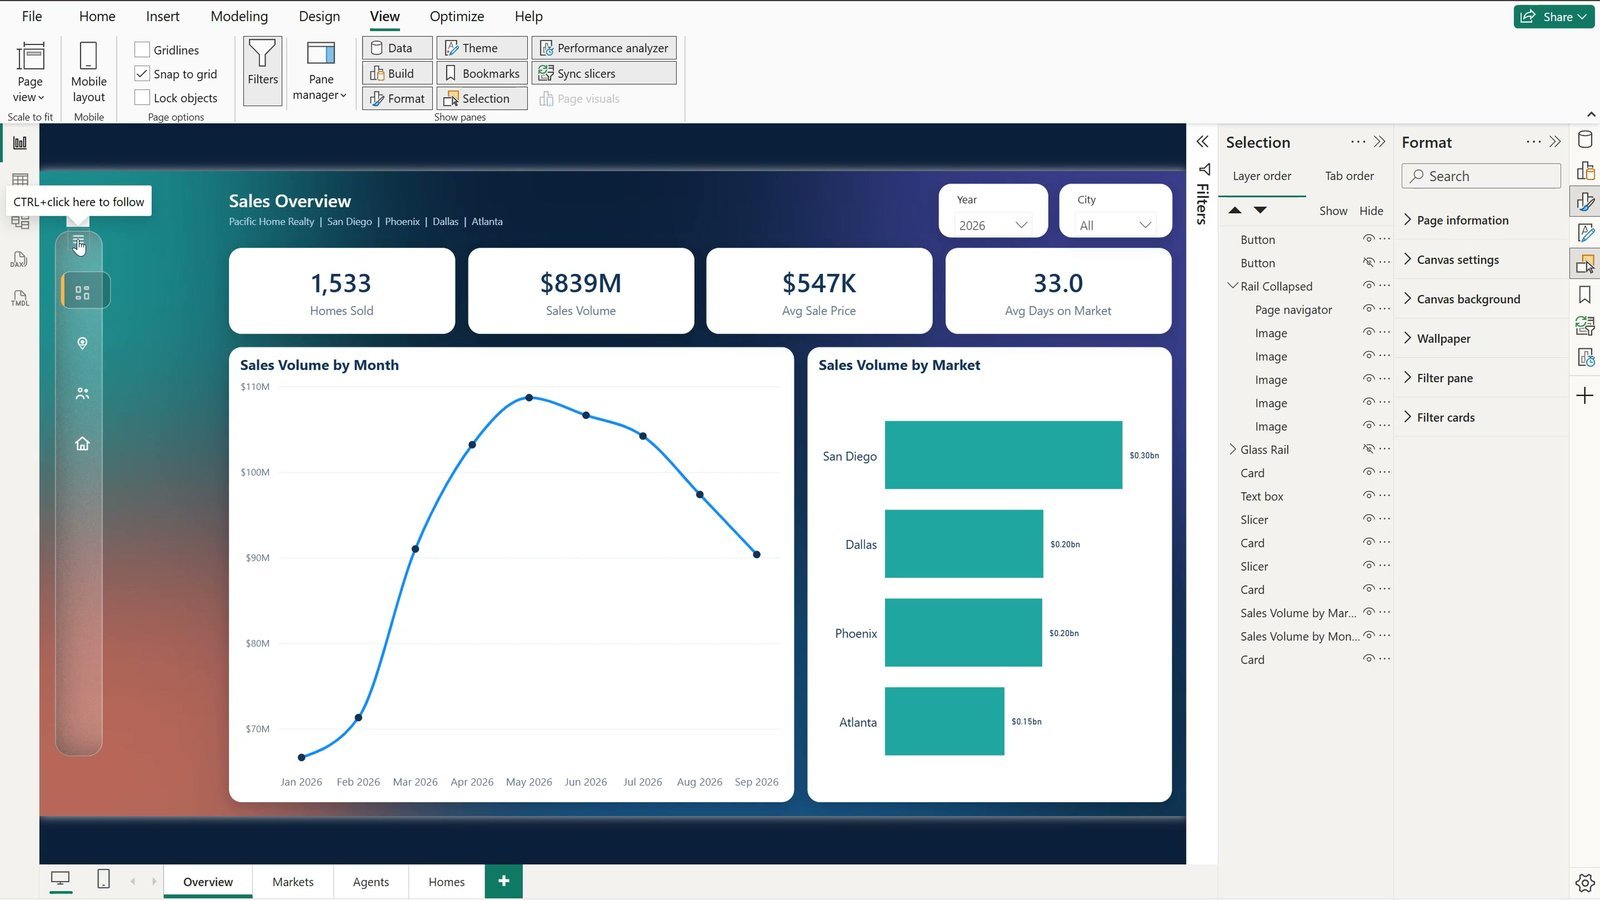Image resolution: width=1600 pixels, height=900 pixels.
Task: Click the people icon in the canvas rail
Action: point(82,394)
